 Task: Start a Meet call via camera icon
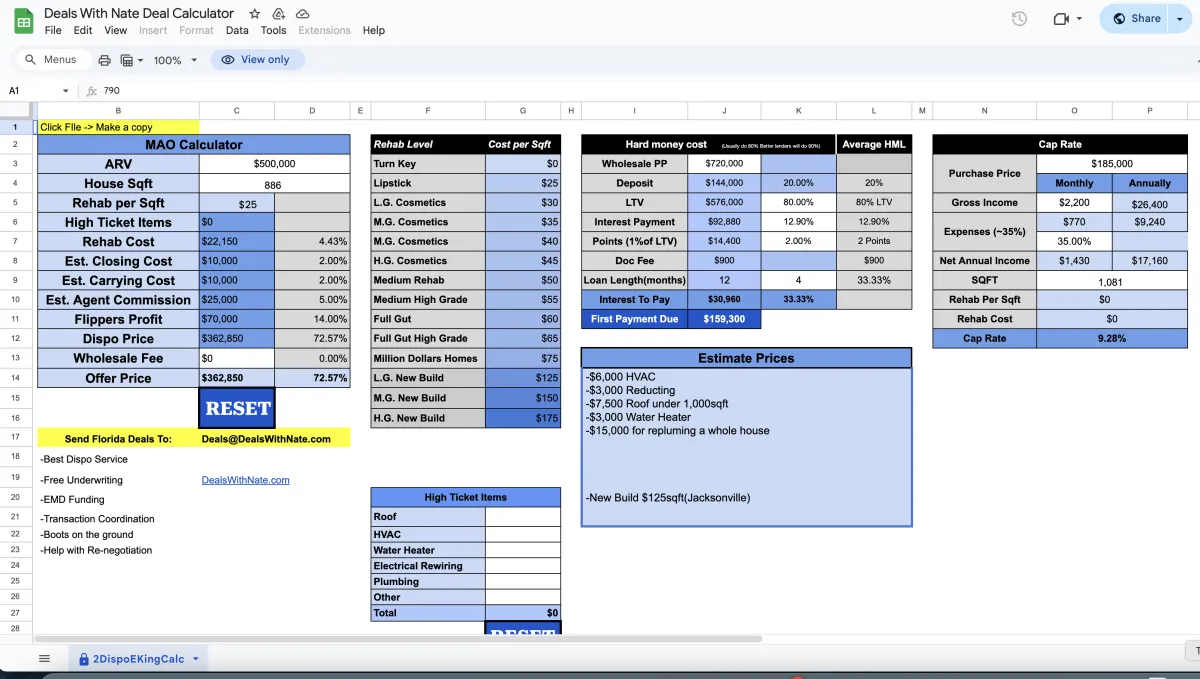[1061, 18]
